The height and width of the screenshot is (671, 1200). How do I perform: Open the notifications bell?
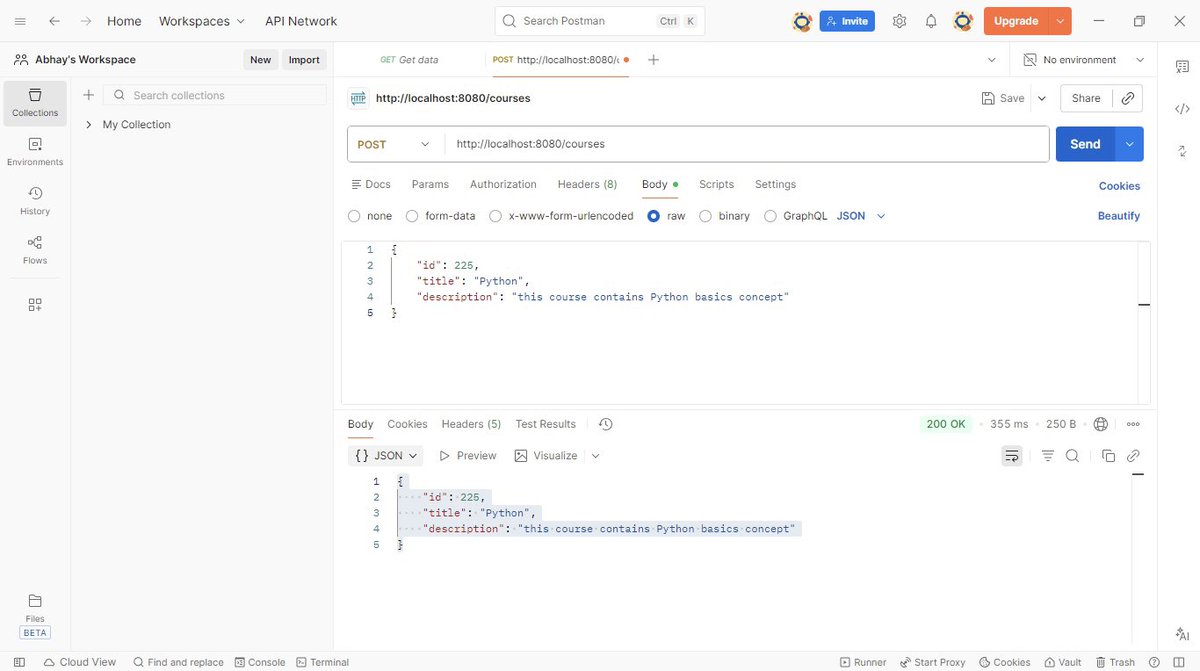tap(931, 21)
